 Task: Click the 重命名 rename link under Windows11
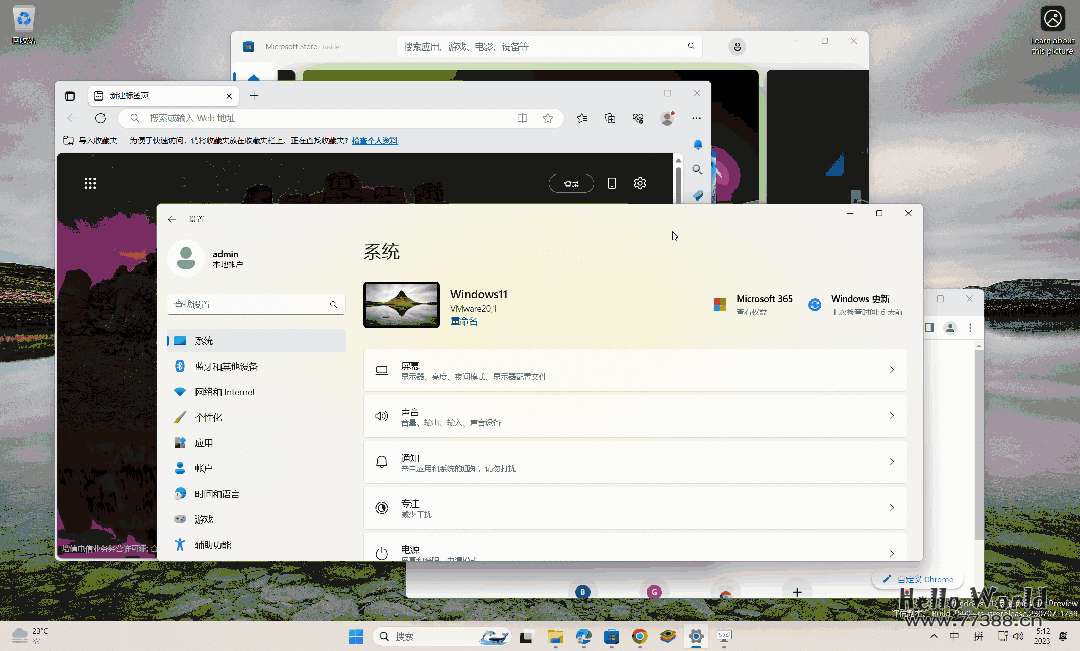[x=463, y=321]
